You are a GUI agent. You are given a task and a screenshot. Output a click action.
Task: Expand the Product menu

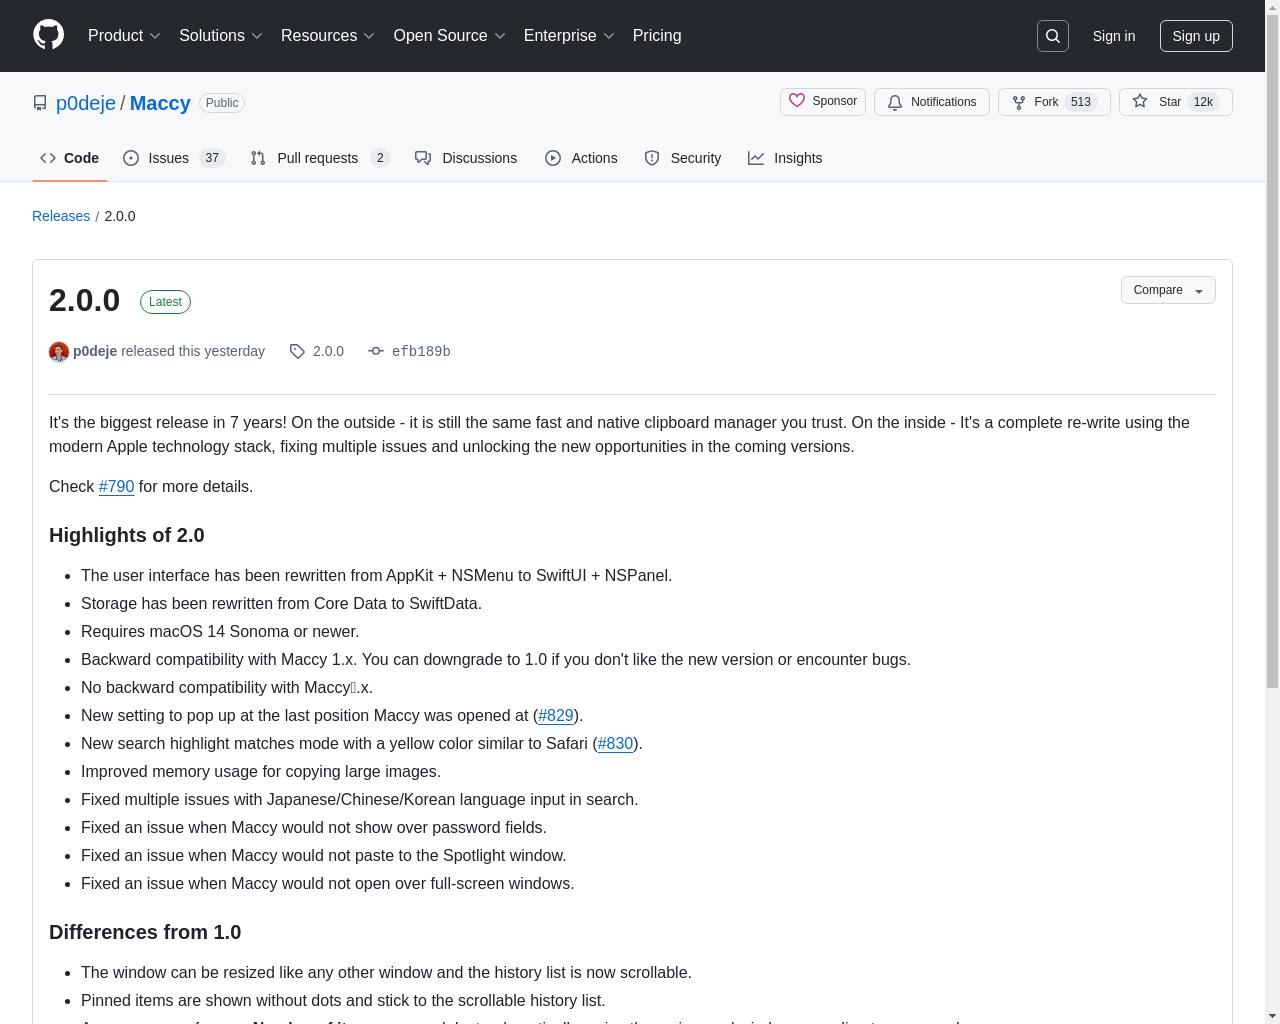tap(124, 36)
